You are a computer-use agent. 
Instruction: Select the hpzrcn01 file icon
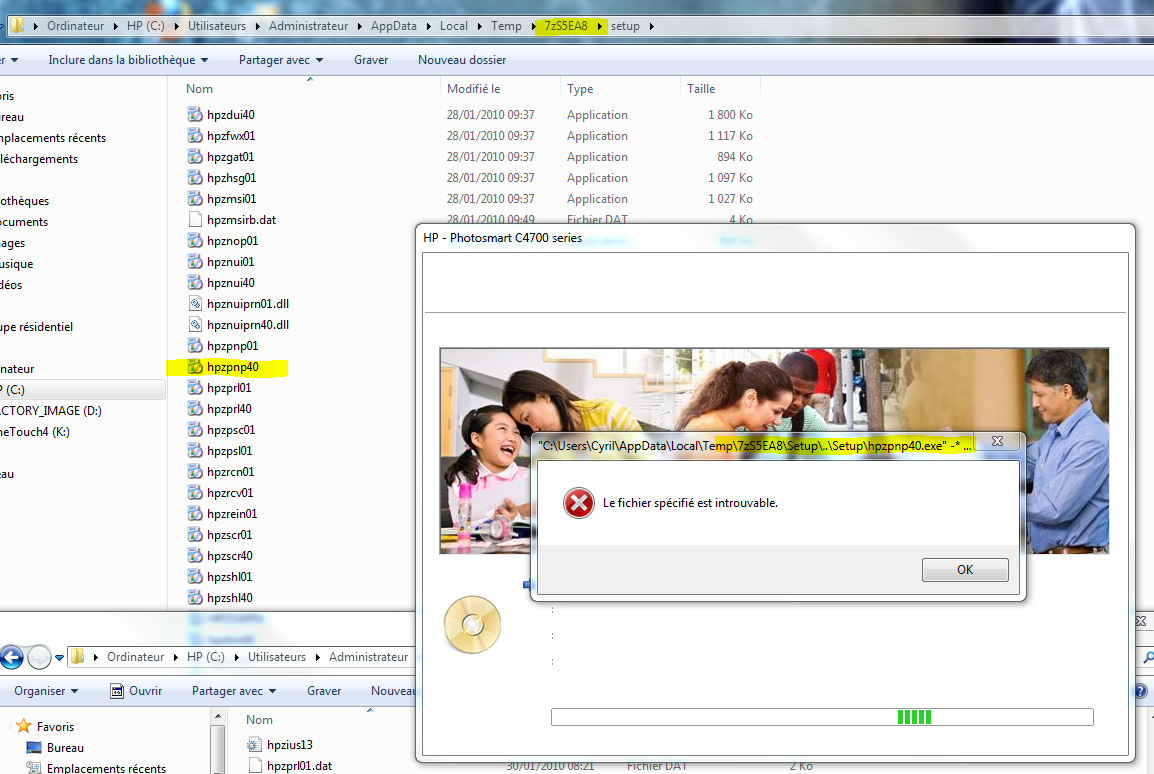coord(195,471)
